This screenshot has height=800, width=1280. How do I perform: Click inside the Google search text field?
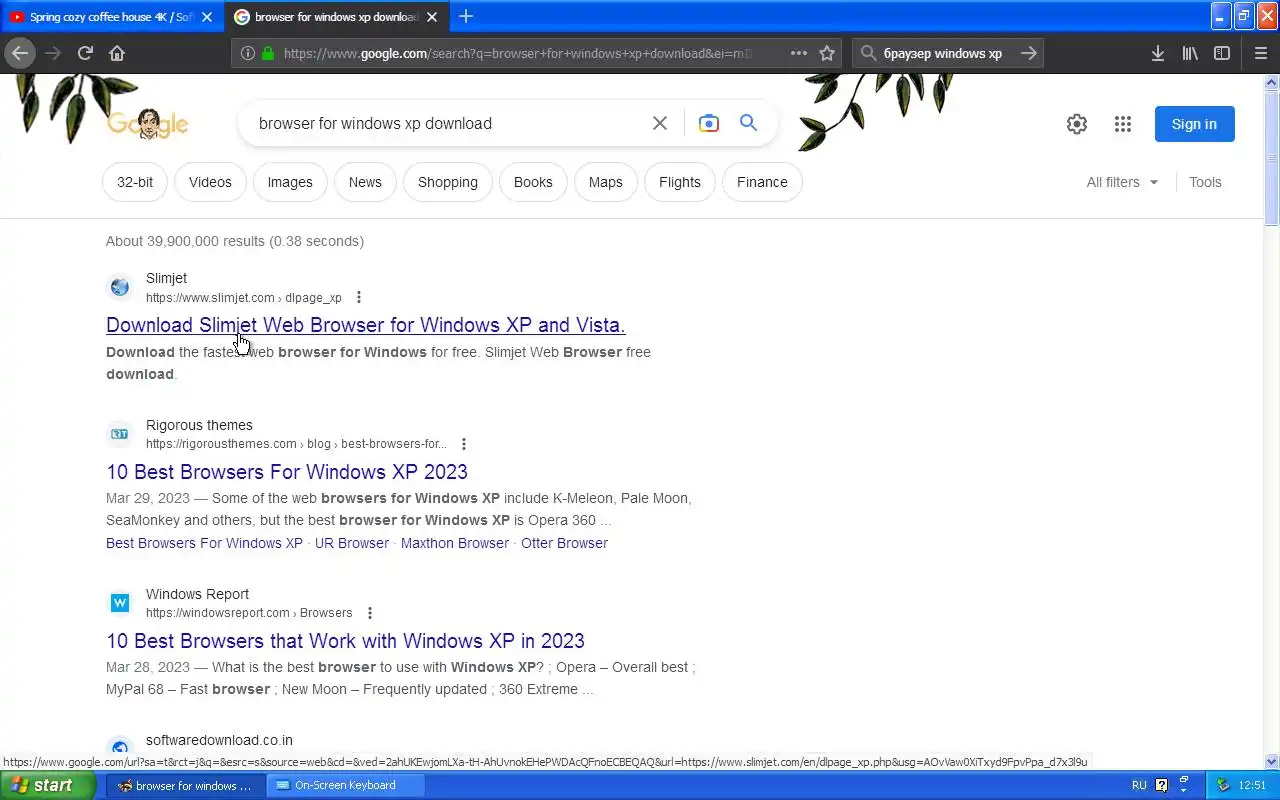click(x=445, y=123)
